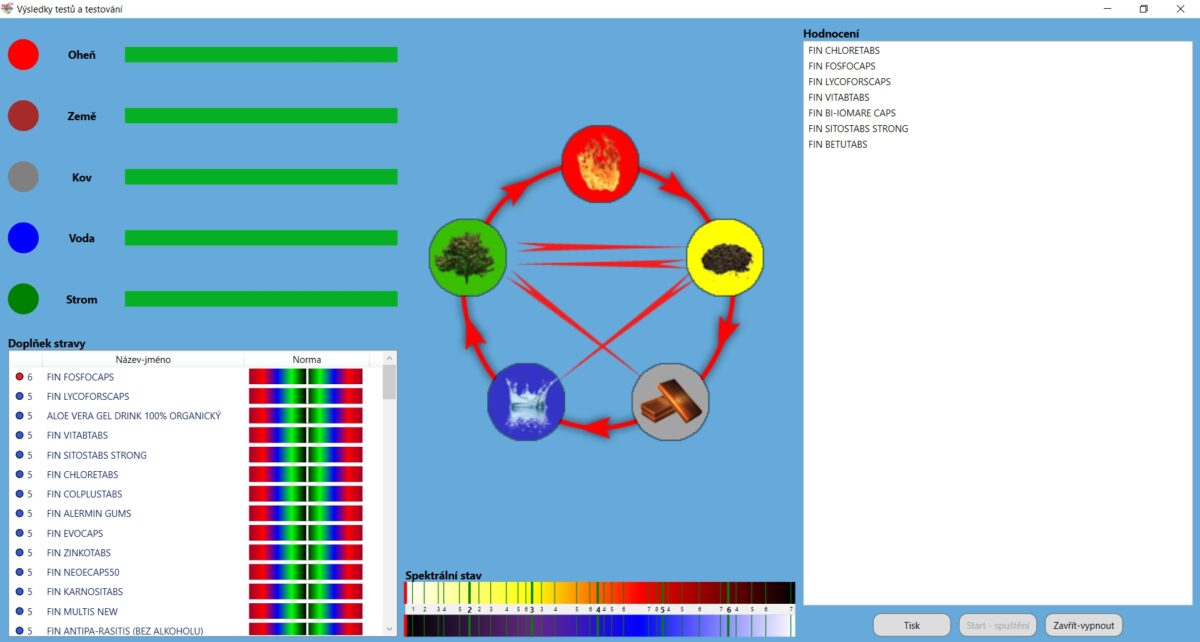
Task: Select FIN BI-IOMARE CAPS in Hodnocení list
Action: (851, 113)
